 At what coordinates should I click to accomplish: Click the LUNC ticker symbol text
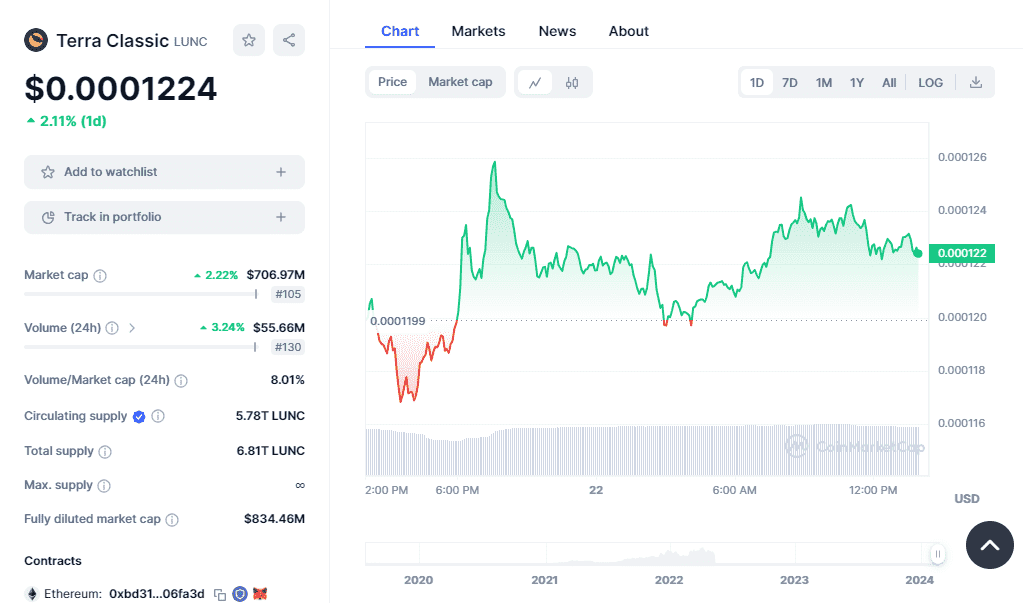(191, 42)
